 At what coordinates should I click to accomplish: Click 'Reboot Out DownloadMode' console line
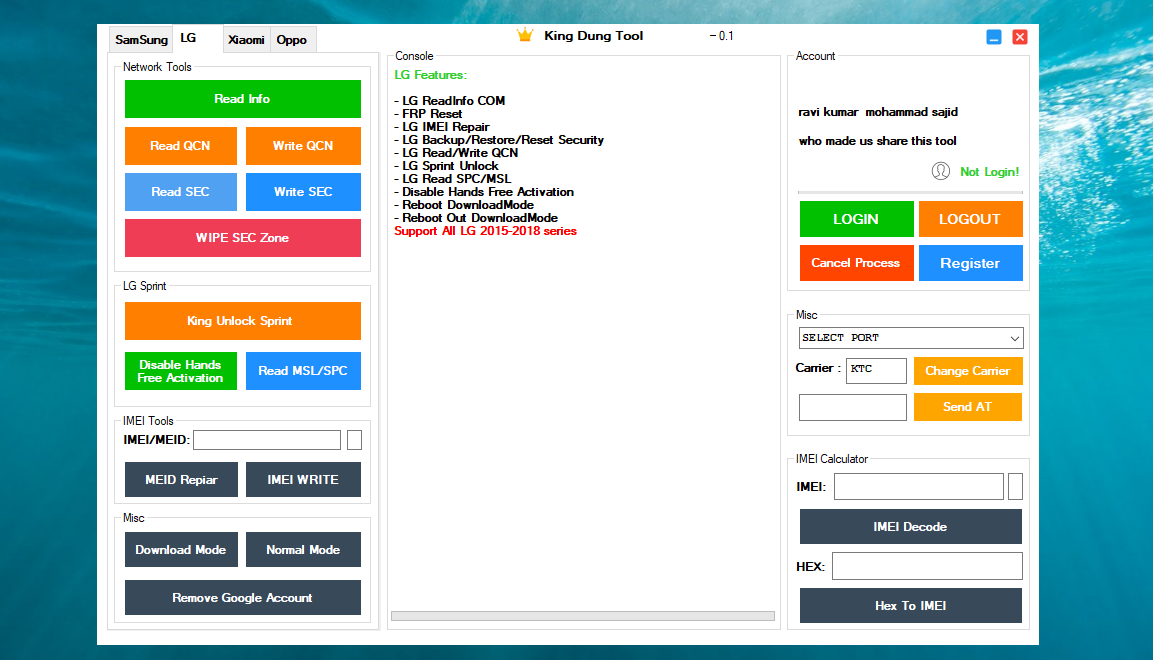pyautogui.click(x=476, y=218)
